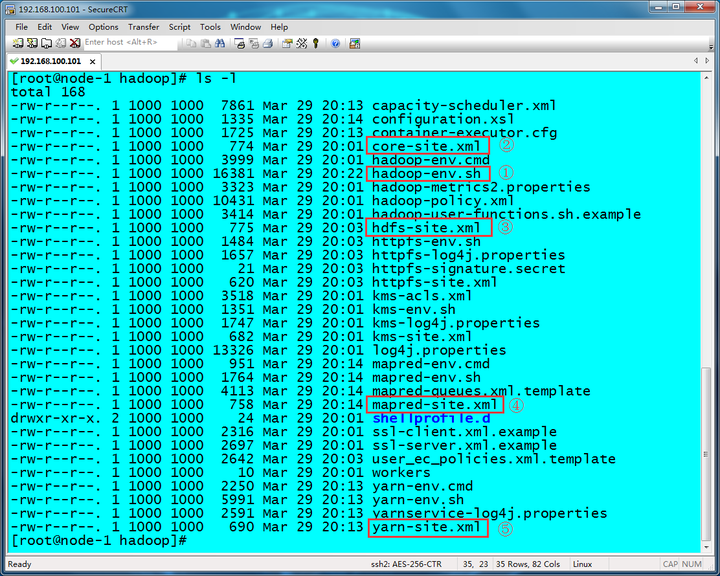Screen dimensions: 720x576
Task: Click the terminal scrollbar down arrow
Action: point(706,547)
